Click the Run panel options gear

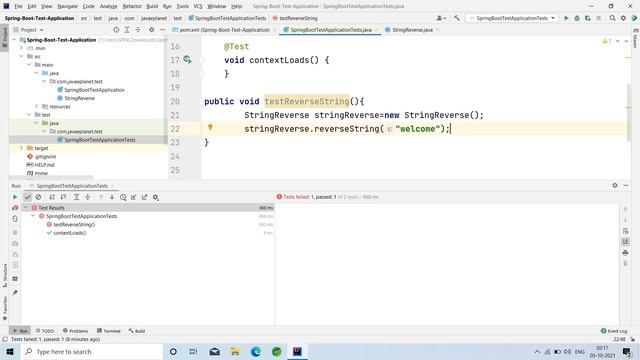click(x=615, y=185)
